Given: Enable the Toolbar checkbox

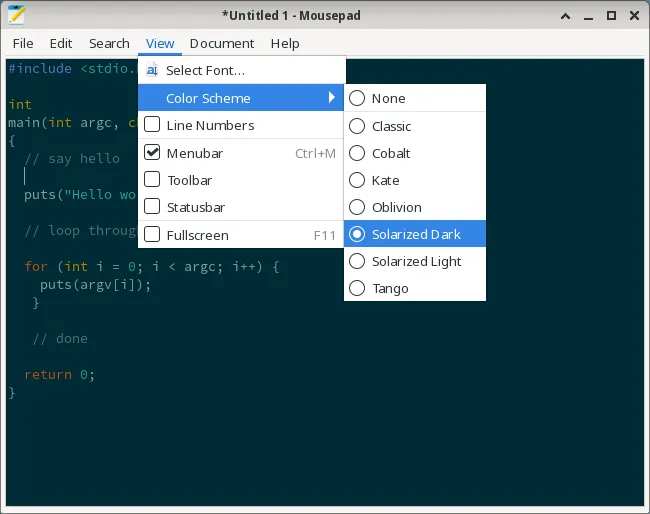Looking at the screenshot, I should click(x=152, y=180).
